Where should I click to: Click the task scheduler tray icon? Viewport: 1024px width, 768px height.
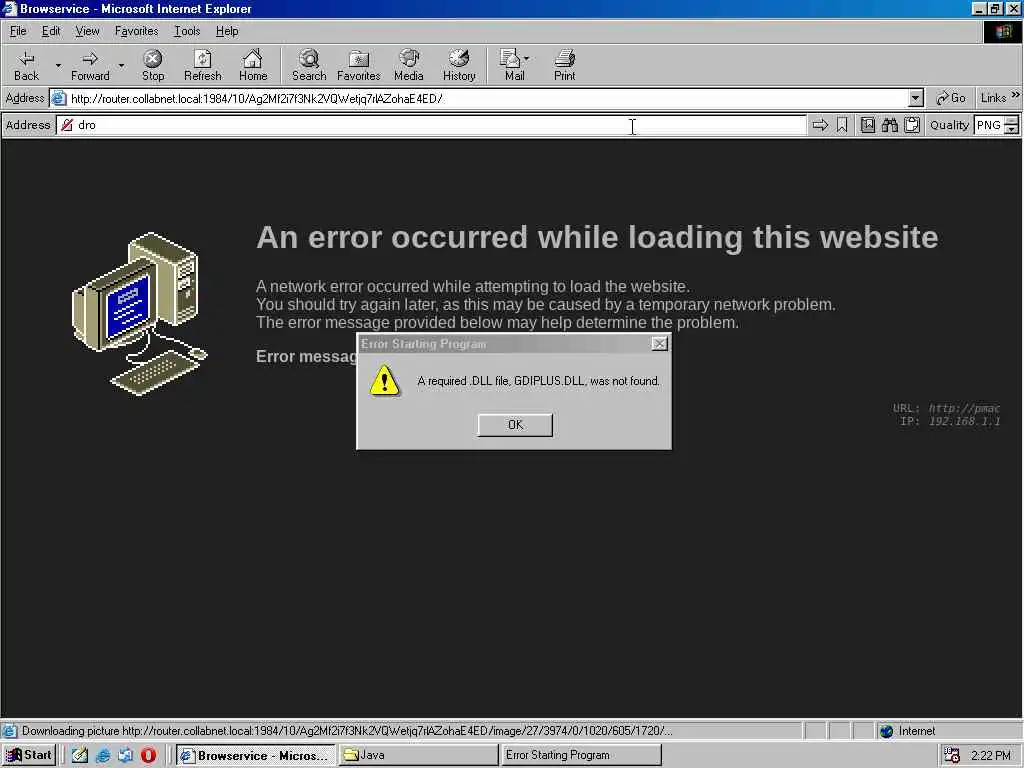(x=952, y=756)
